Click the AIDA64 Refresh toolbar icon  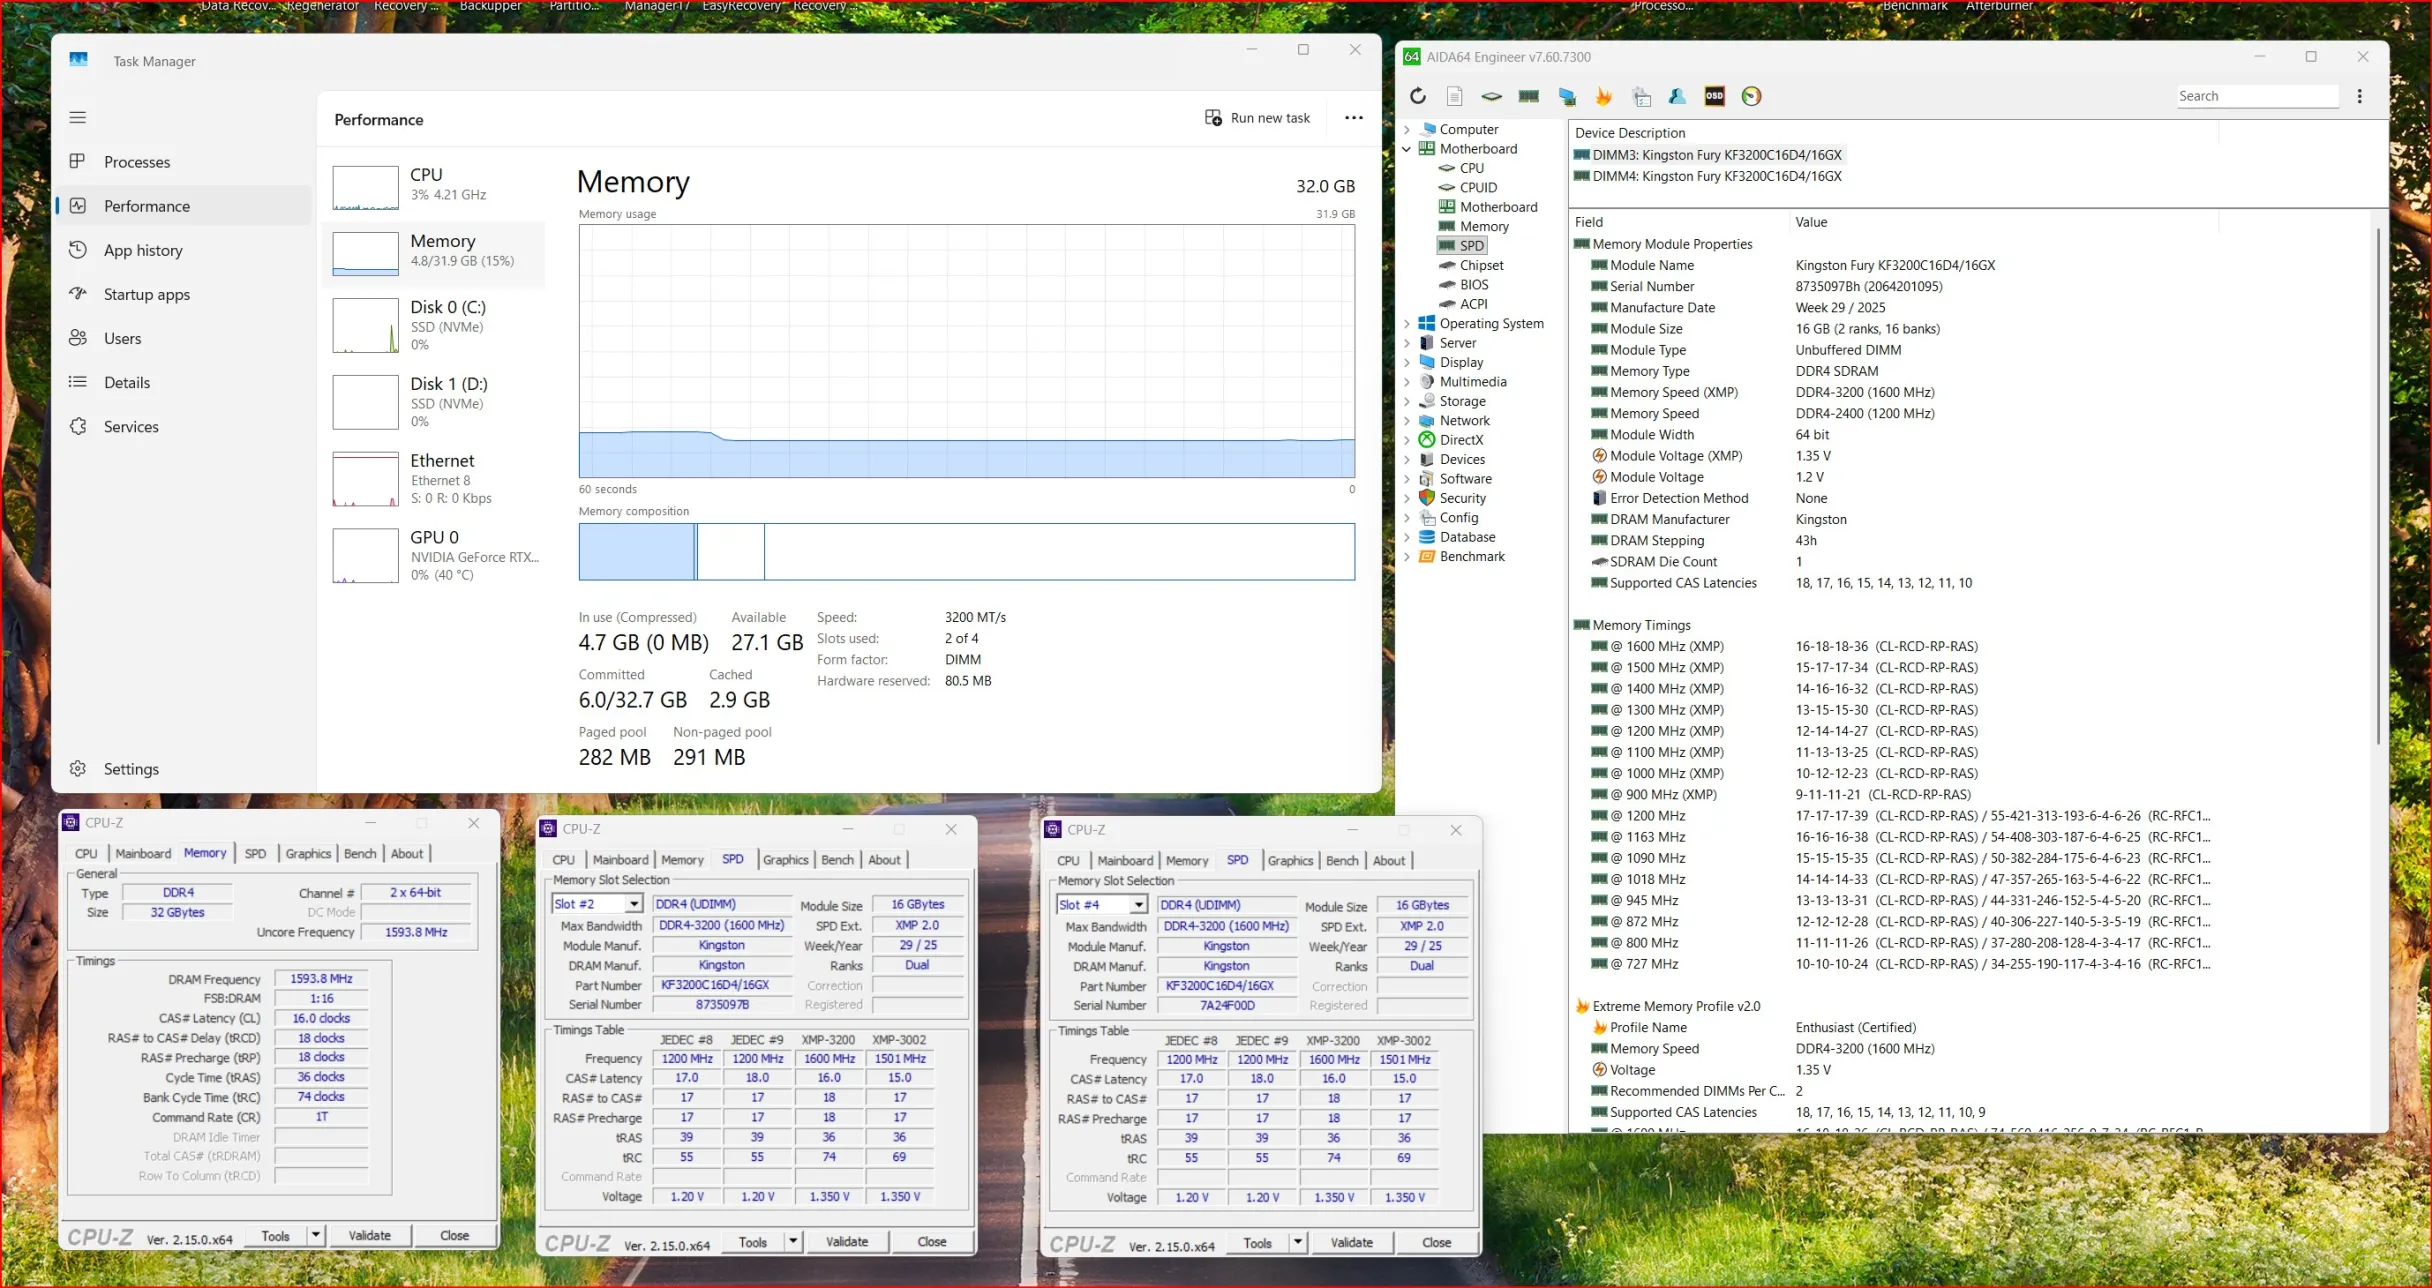tap(1417, 96)
